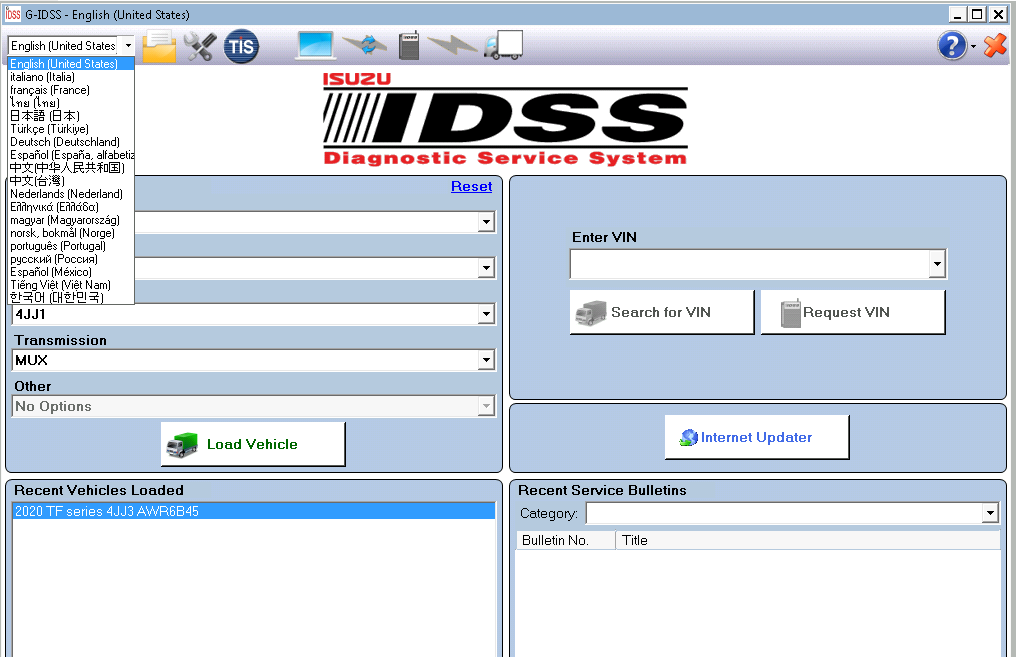This screenshot has width=1018, height=657.
Task: Click the lightning bolt reflash icon
Action: coord(453,45)
